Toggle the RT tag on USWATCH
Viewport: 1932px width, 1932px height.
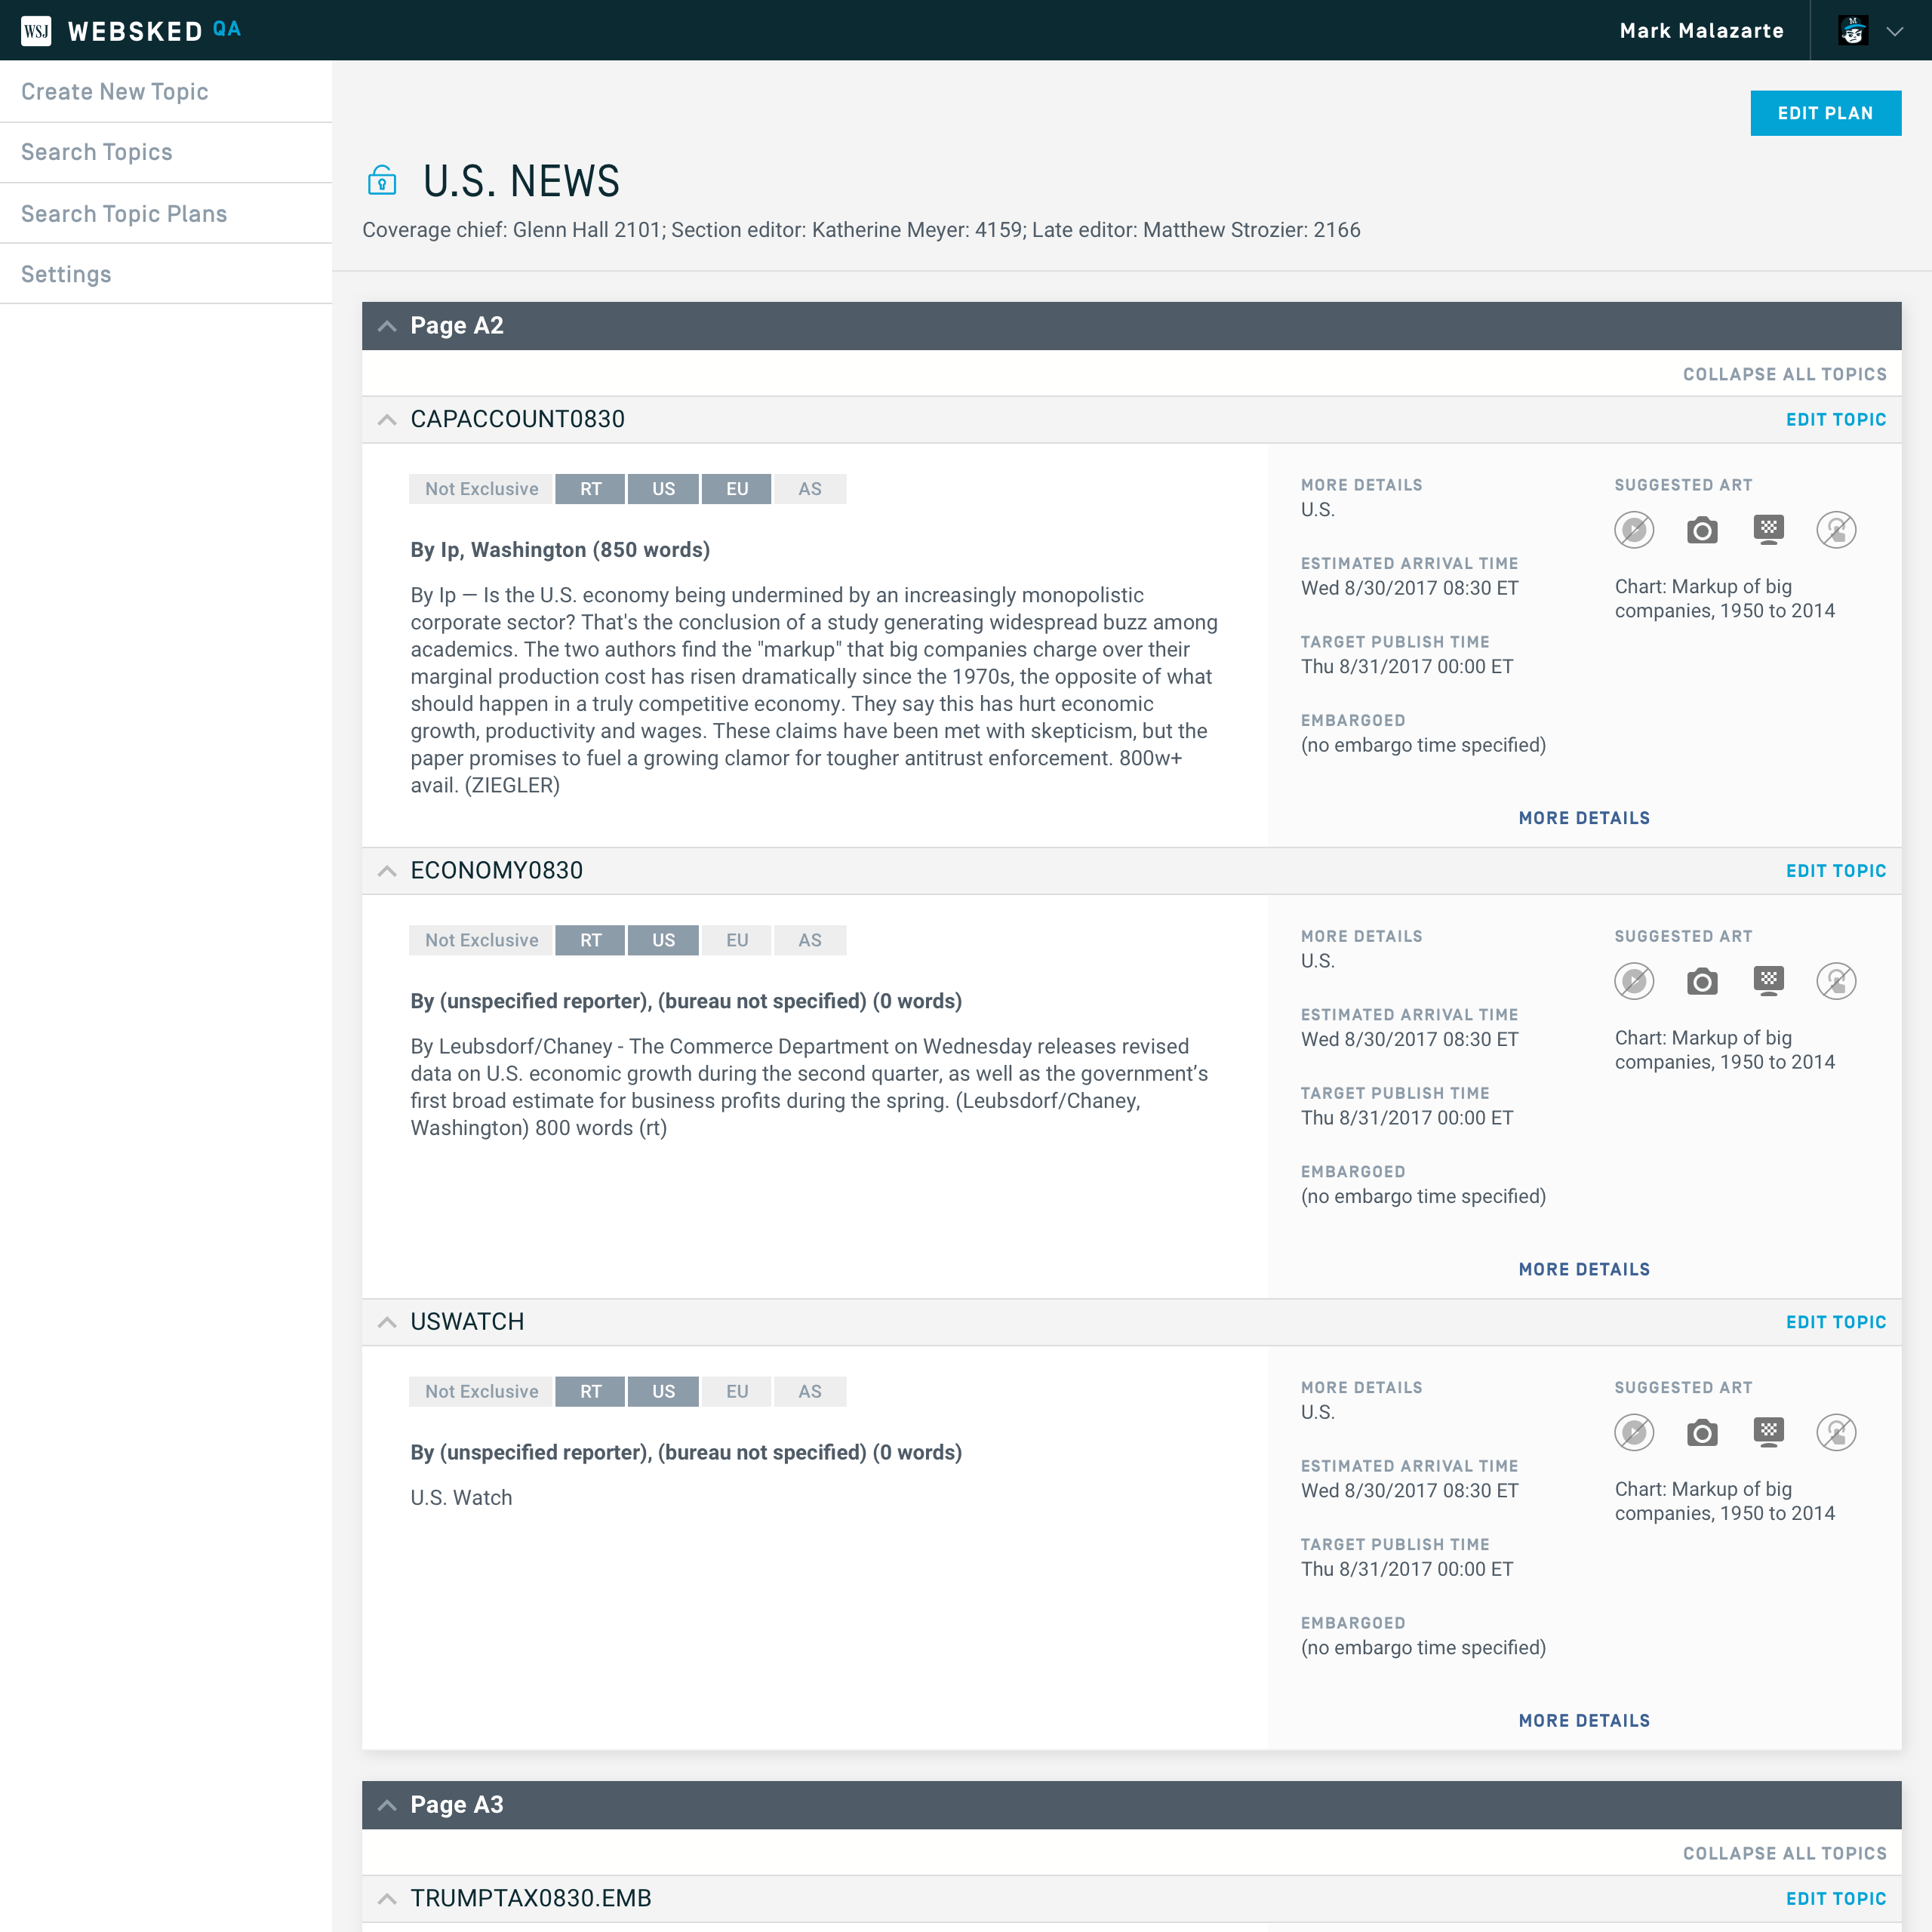pos(590,1391)
